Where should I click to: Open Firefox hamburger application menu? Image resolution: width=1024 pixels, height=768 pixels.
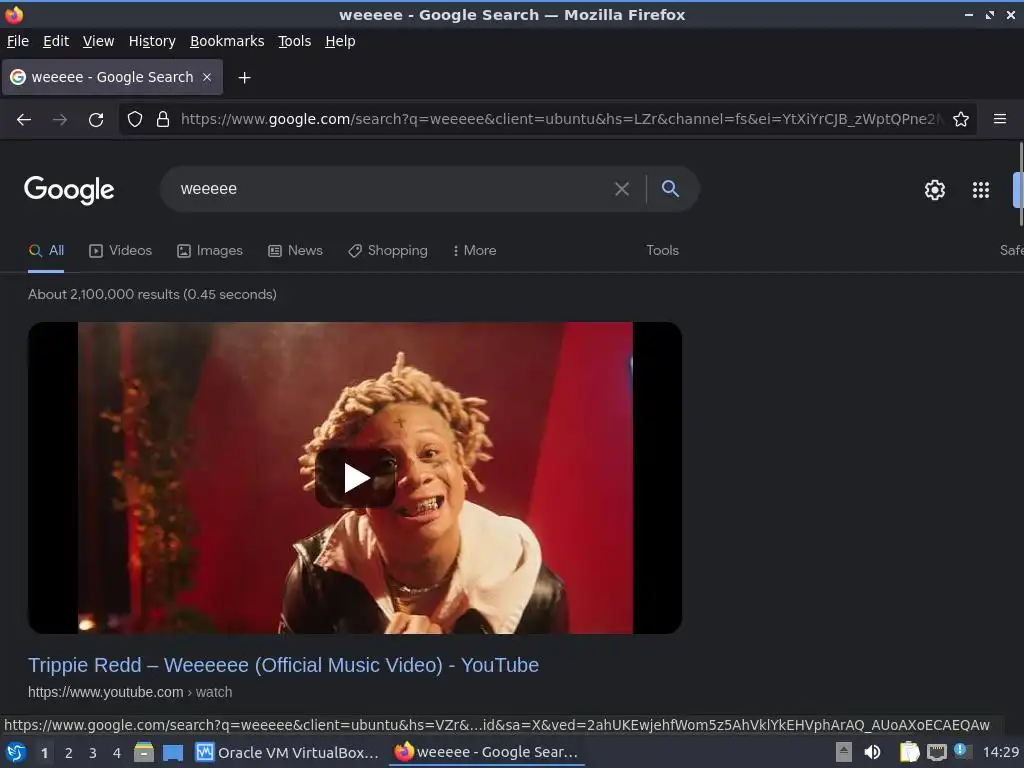(x=1000, y=119)
